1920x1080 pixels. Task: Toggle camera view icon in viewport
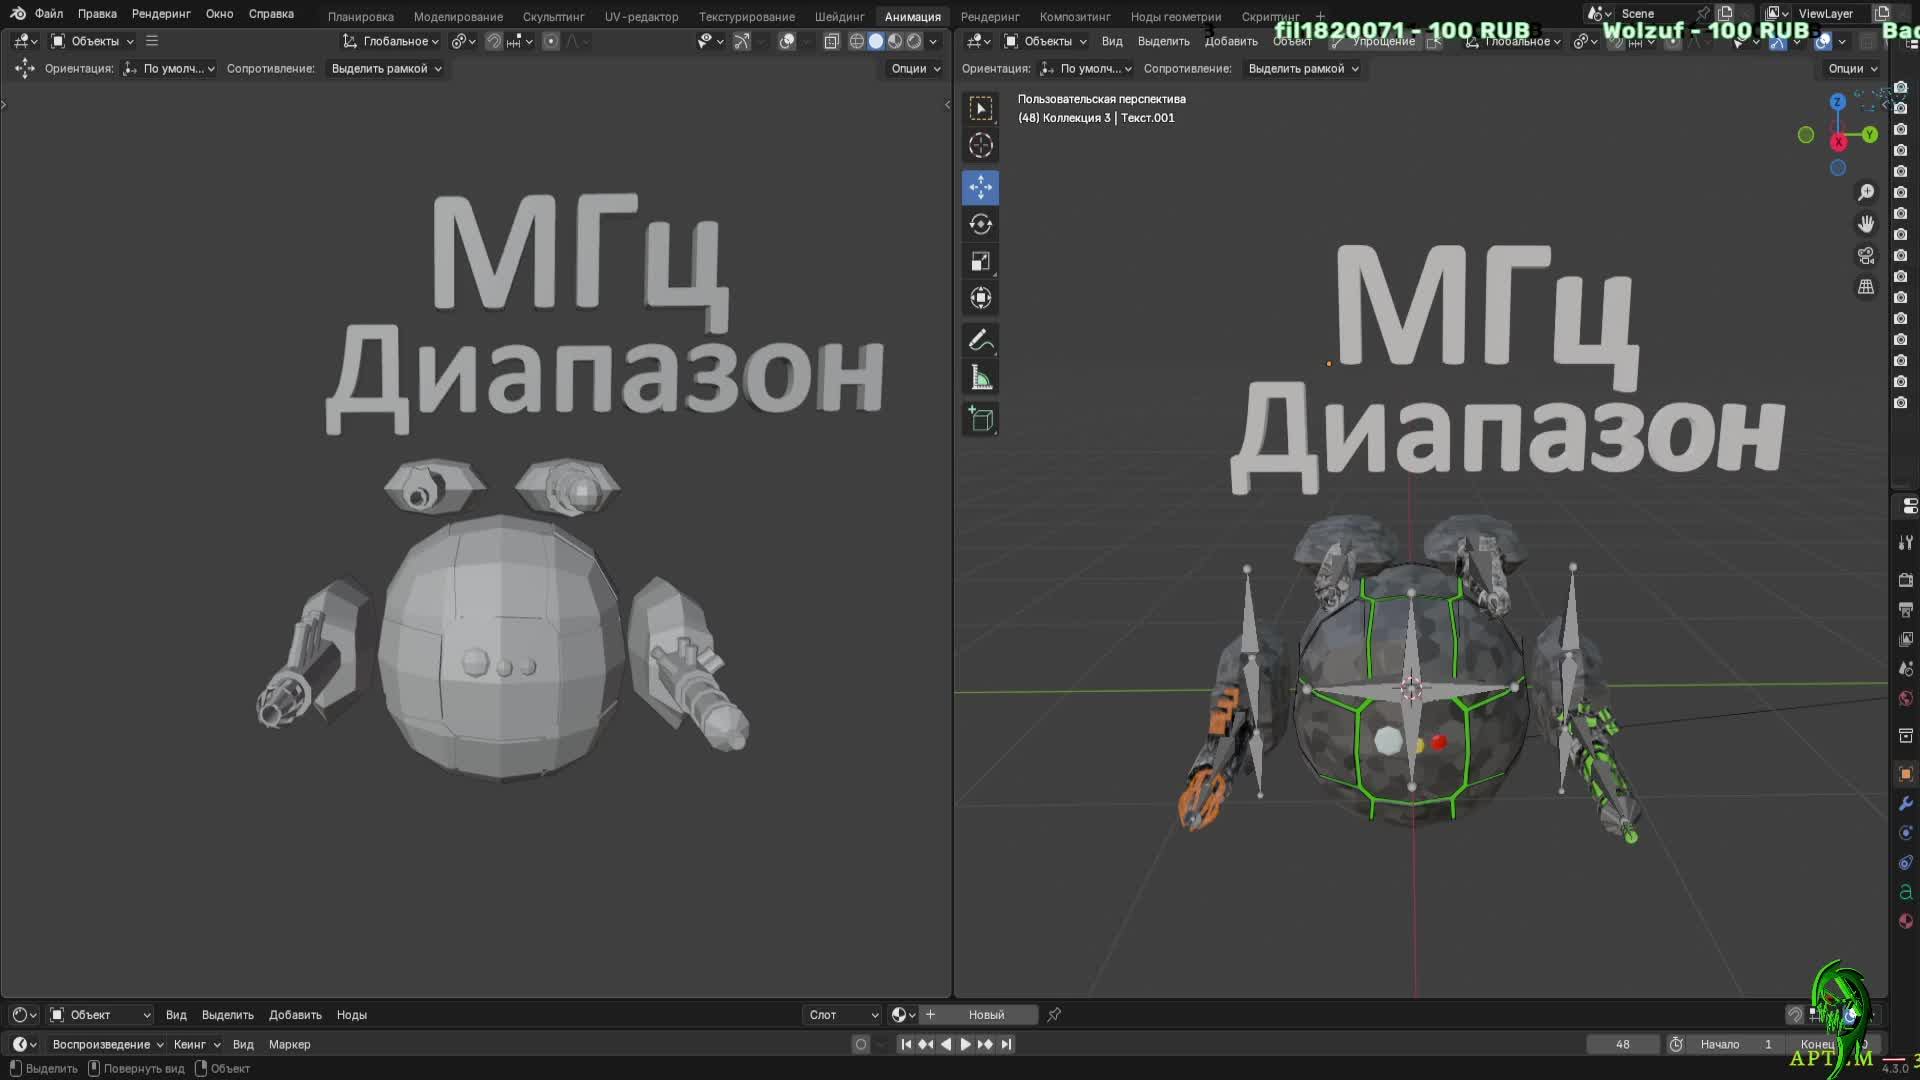(1866, 256)
